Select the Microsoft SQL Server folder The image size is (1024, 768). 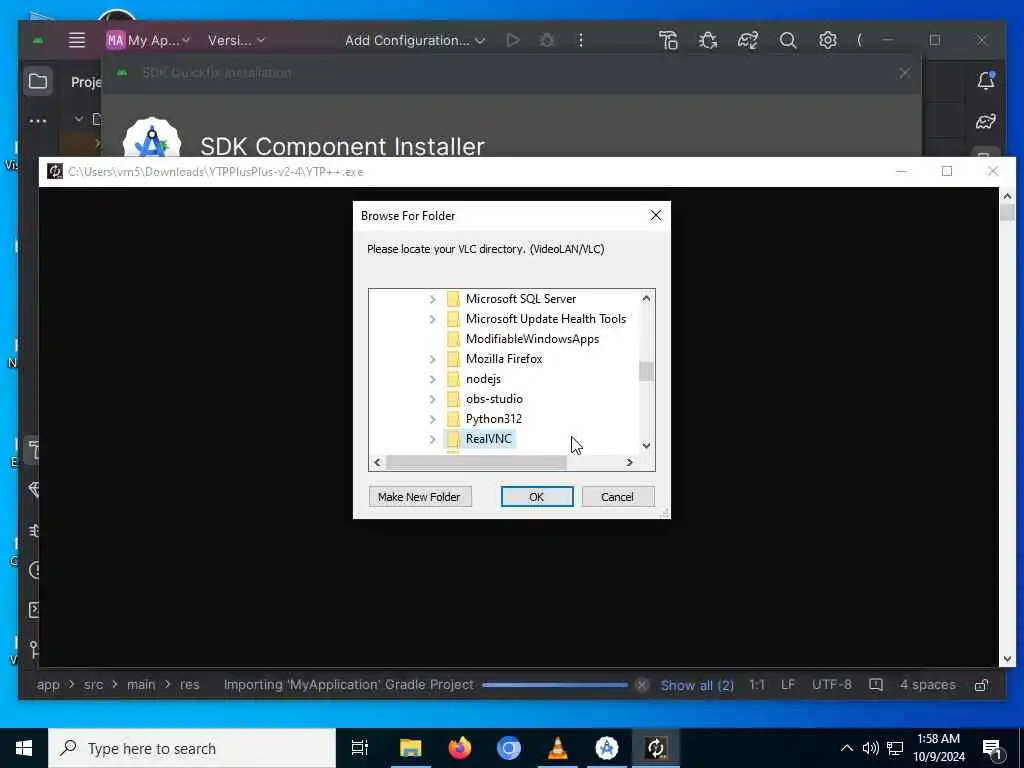point(520,298)
